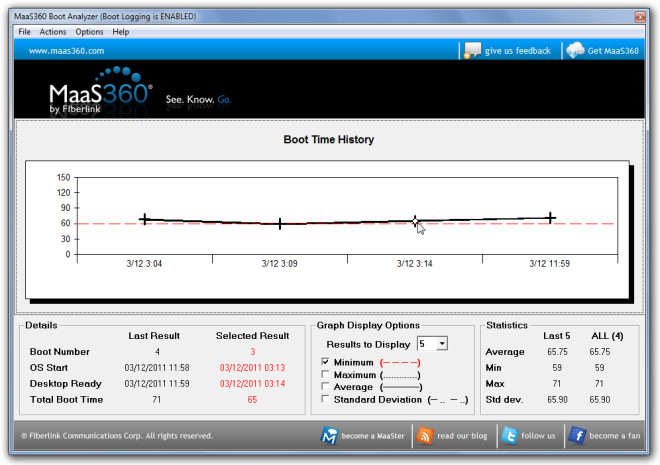Click the Results to Display value field showing 5
This screenshot has height=465, width=660.
[x=427, y=344]
